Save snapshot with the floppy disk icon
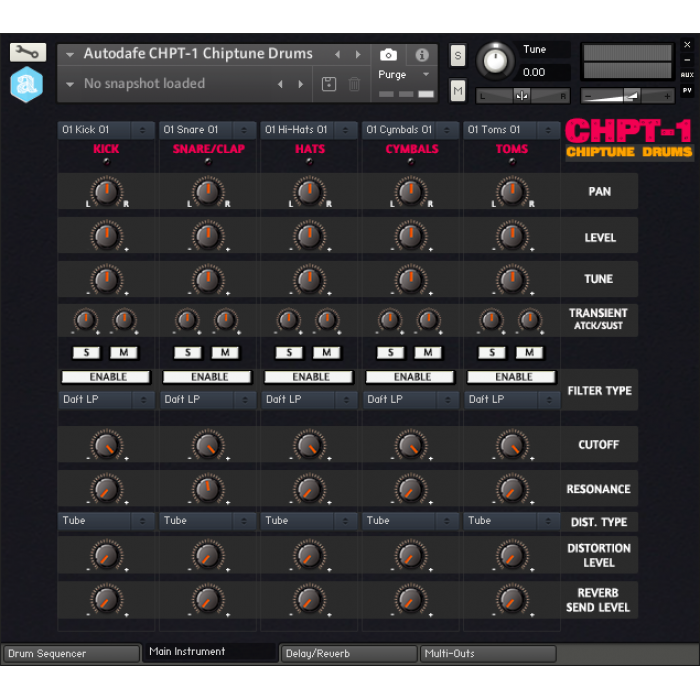Image resolution: width=700 pixels, height=700 pixels. [329, 84]
